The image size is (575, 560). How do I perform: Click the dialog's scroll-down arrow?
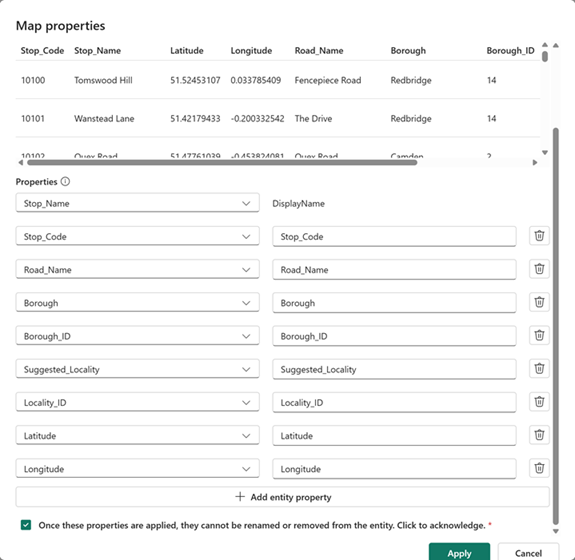556,531
